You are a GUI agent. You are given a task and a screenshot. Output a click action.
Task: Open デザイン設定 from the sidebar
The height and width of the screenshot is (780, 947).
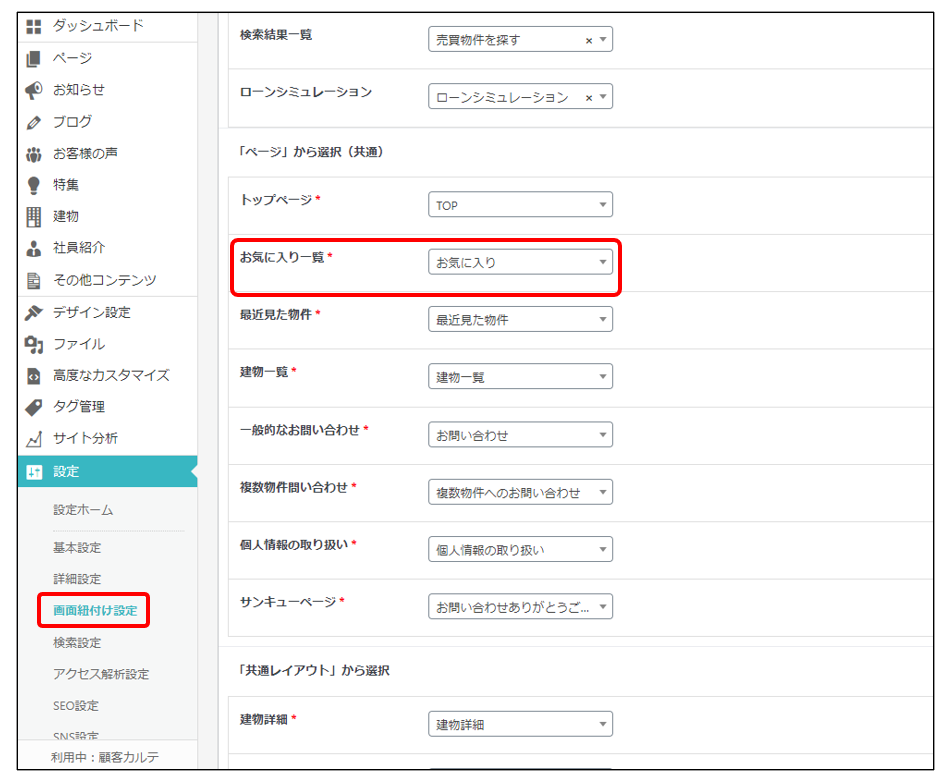[x=91, y=312]
